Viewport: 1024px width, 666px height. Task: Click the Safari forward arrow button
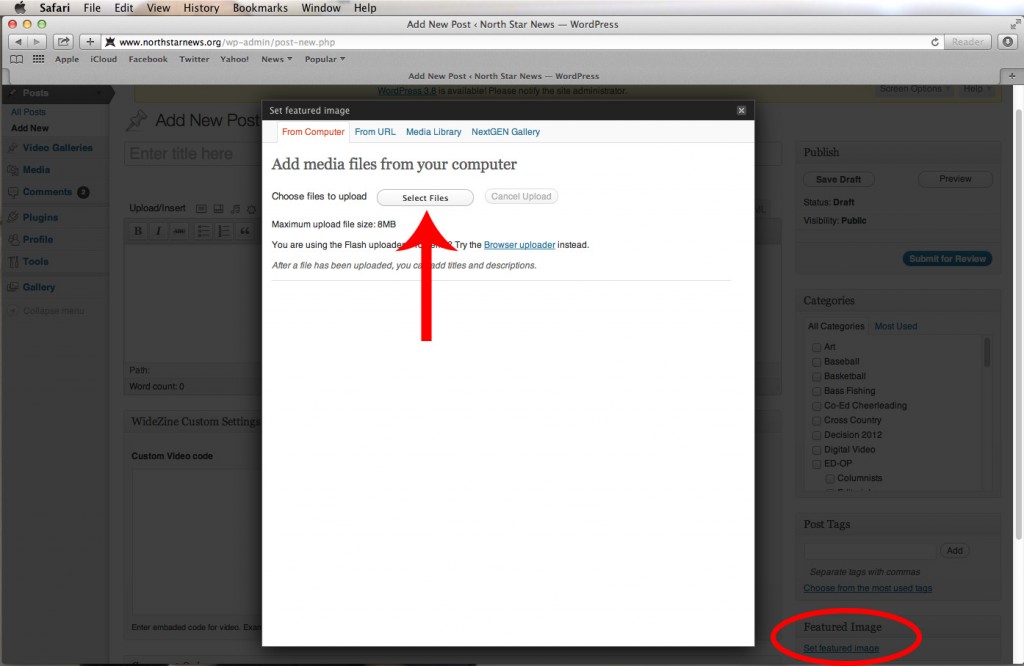[x=37, y=42]
